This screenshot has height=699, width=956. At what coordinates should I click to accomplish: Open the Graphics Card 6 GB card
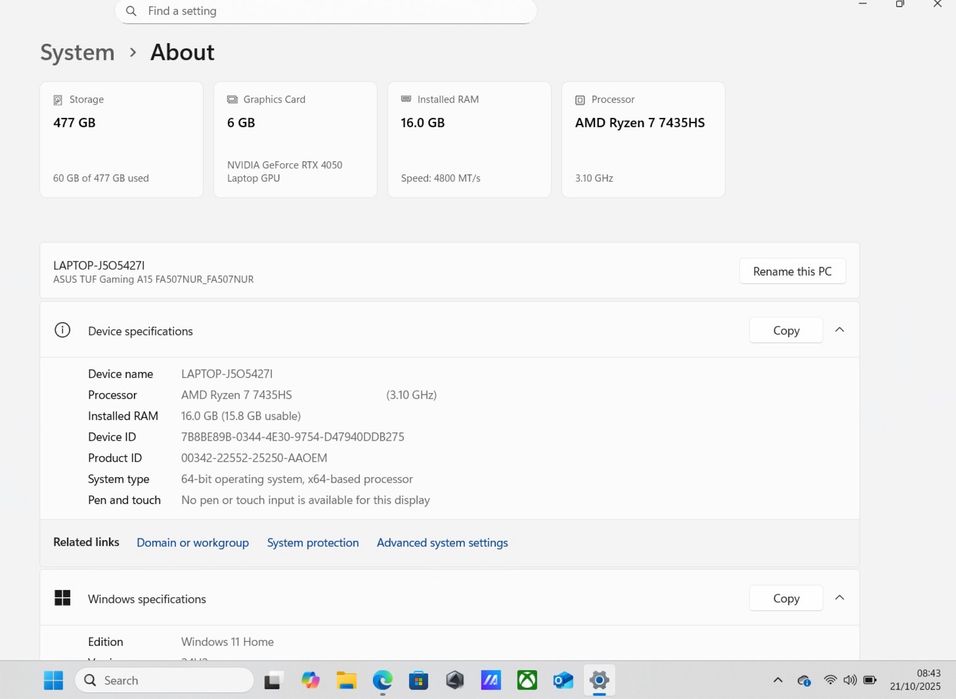[x=295, y=140]
